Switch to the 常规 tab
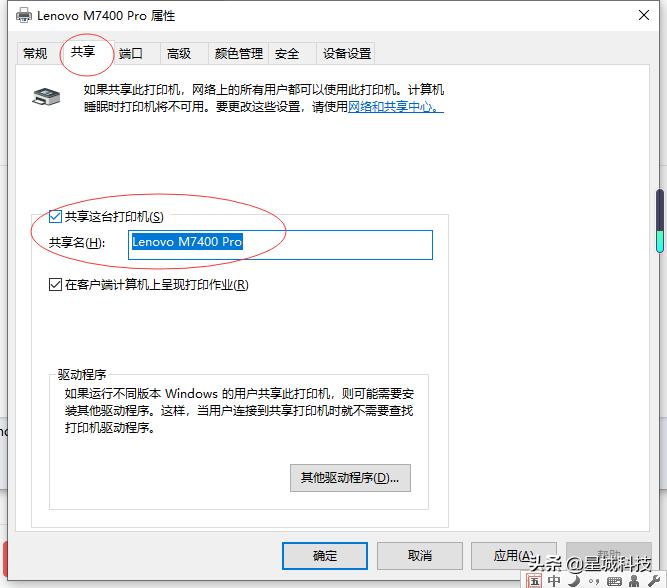 [35, 54]
